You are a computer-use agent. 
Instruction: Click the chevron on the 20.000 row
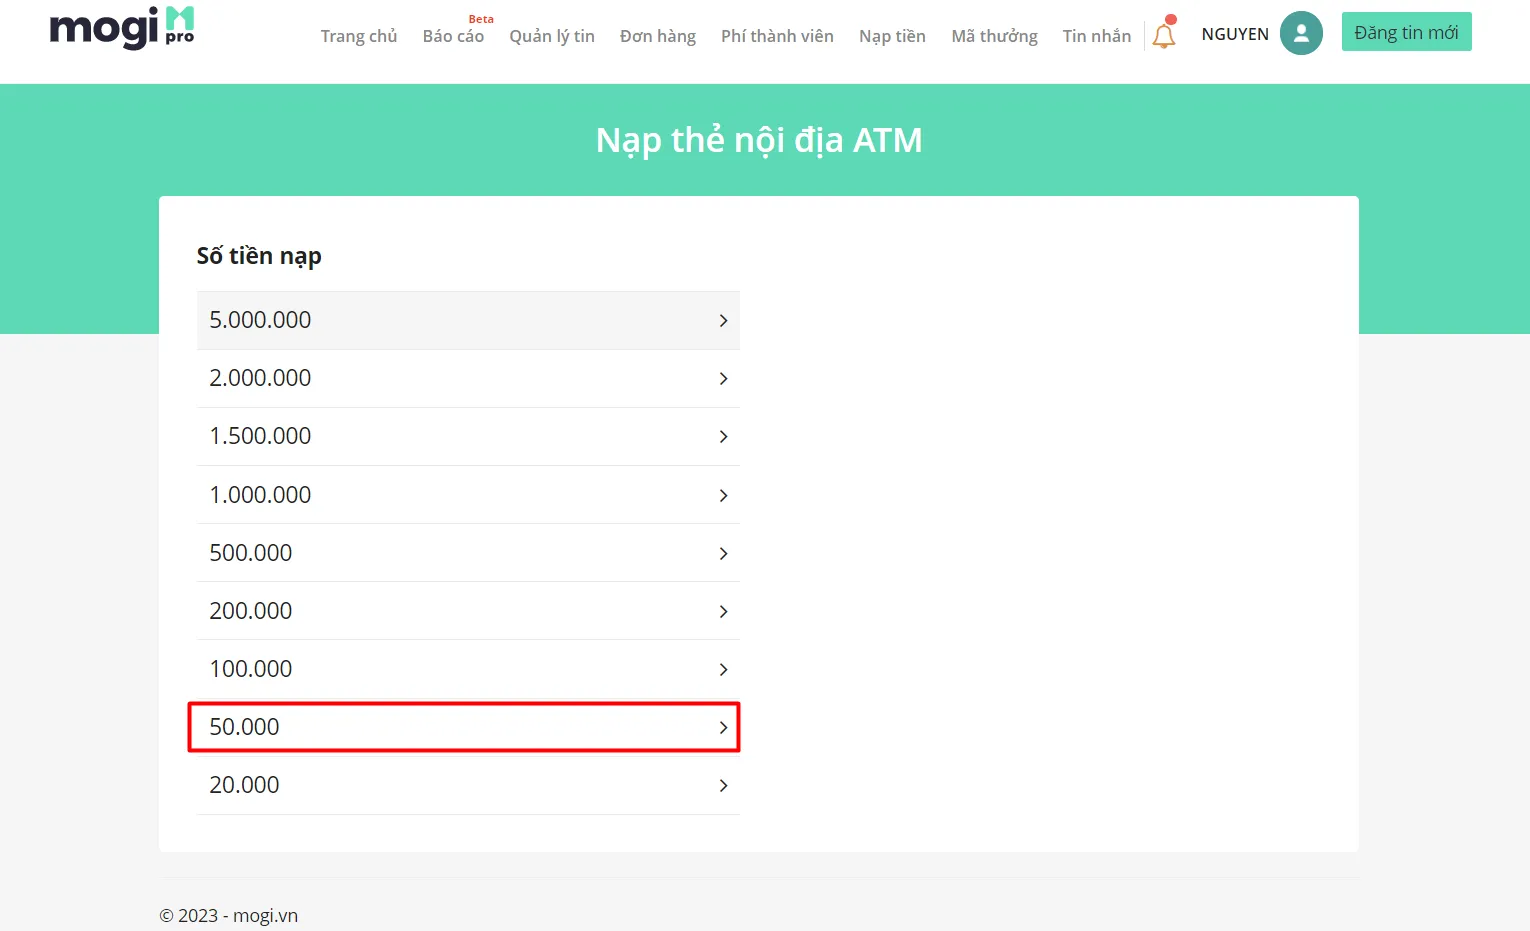(723, 785)
